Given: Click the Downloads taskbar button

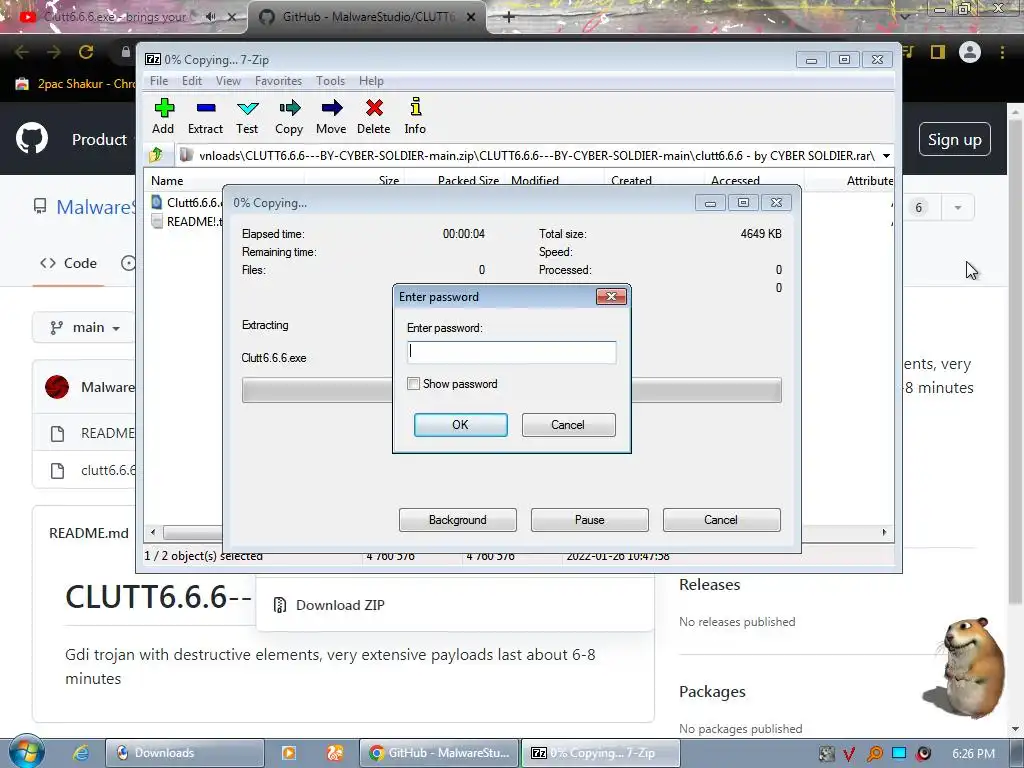Looking at the screenshot, I should pos(185,753).
